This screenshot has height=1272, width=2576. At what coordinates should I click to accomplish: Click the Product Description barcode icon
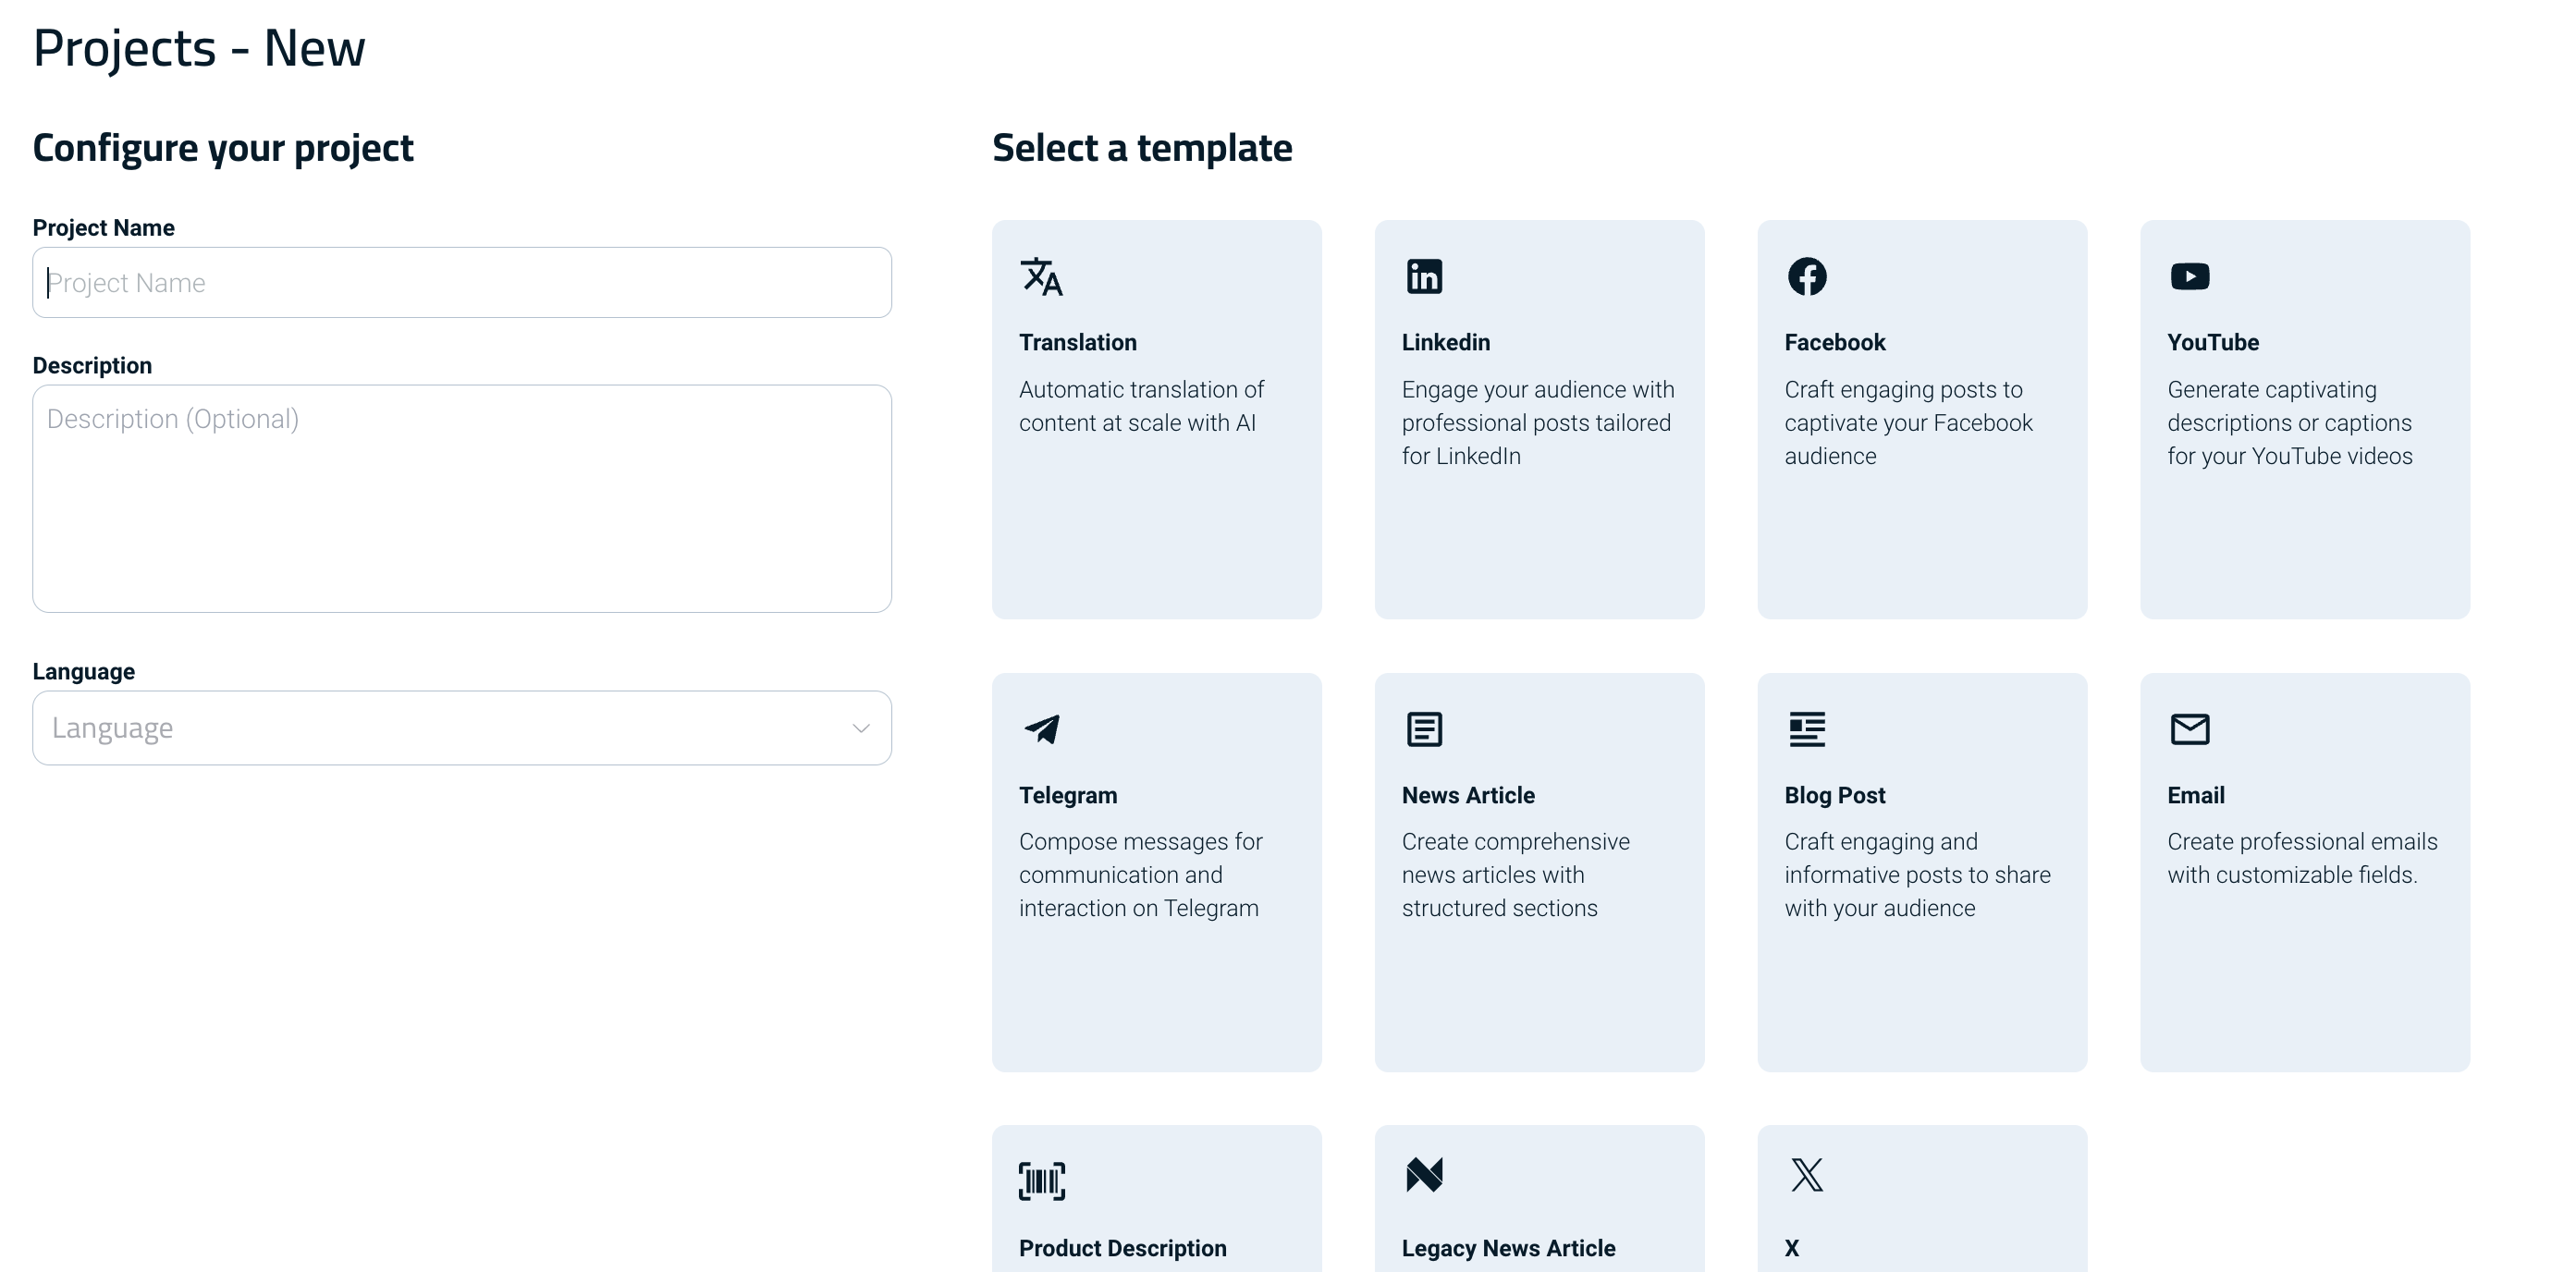pyautogui.click(x=1042, y=1181)
